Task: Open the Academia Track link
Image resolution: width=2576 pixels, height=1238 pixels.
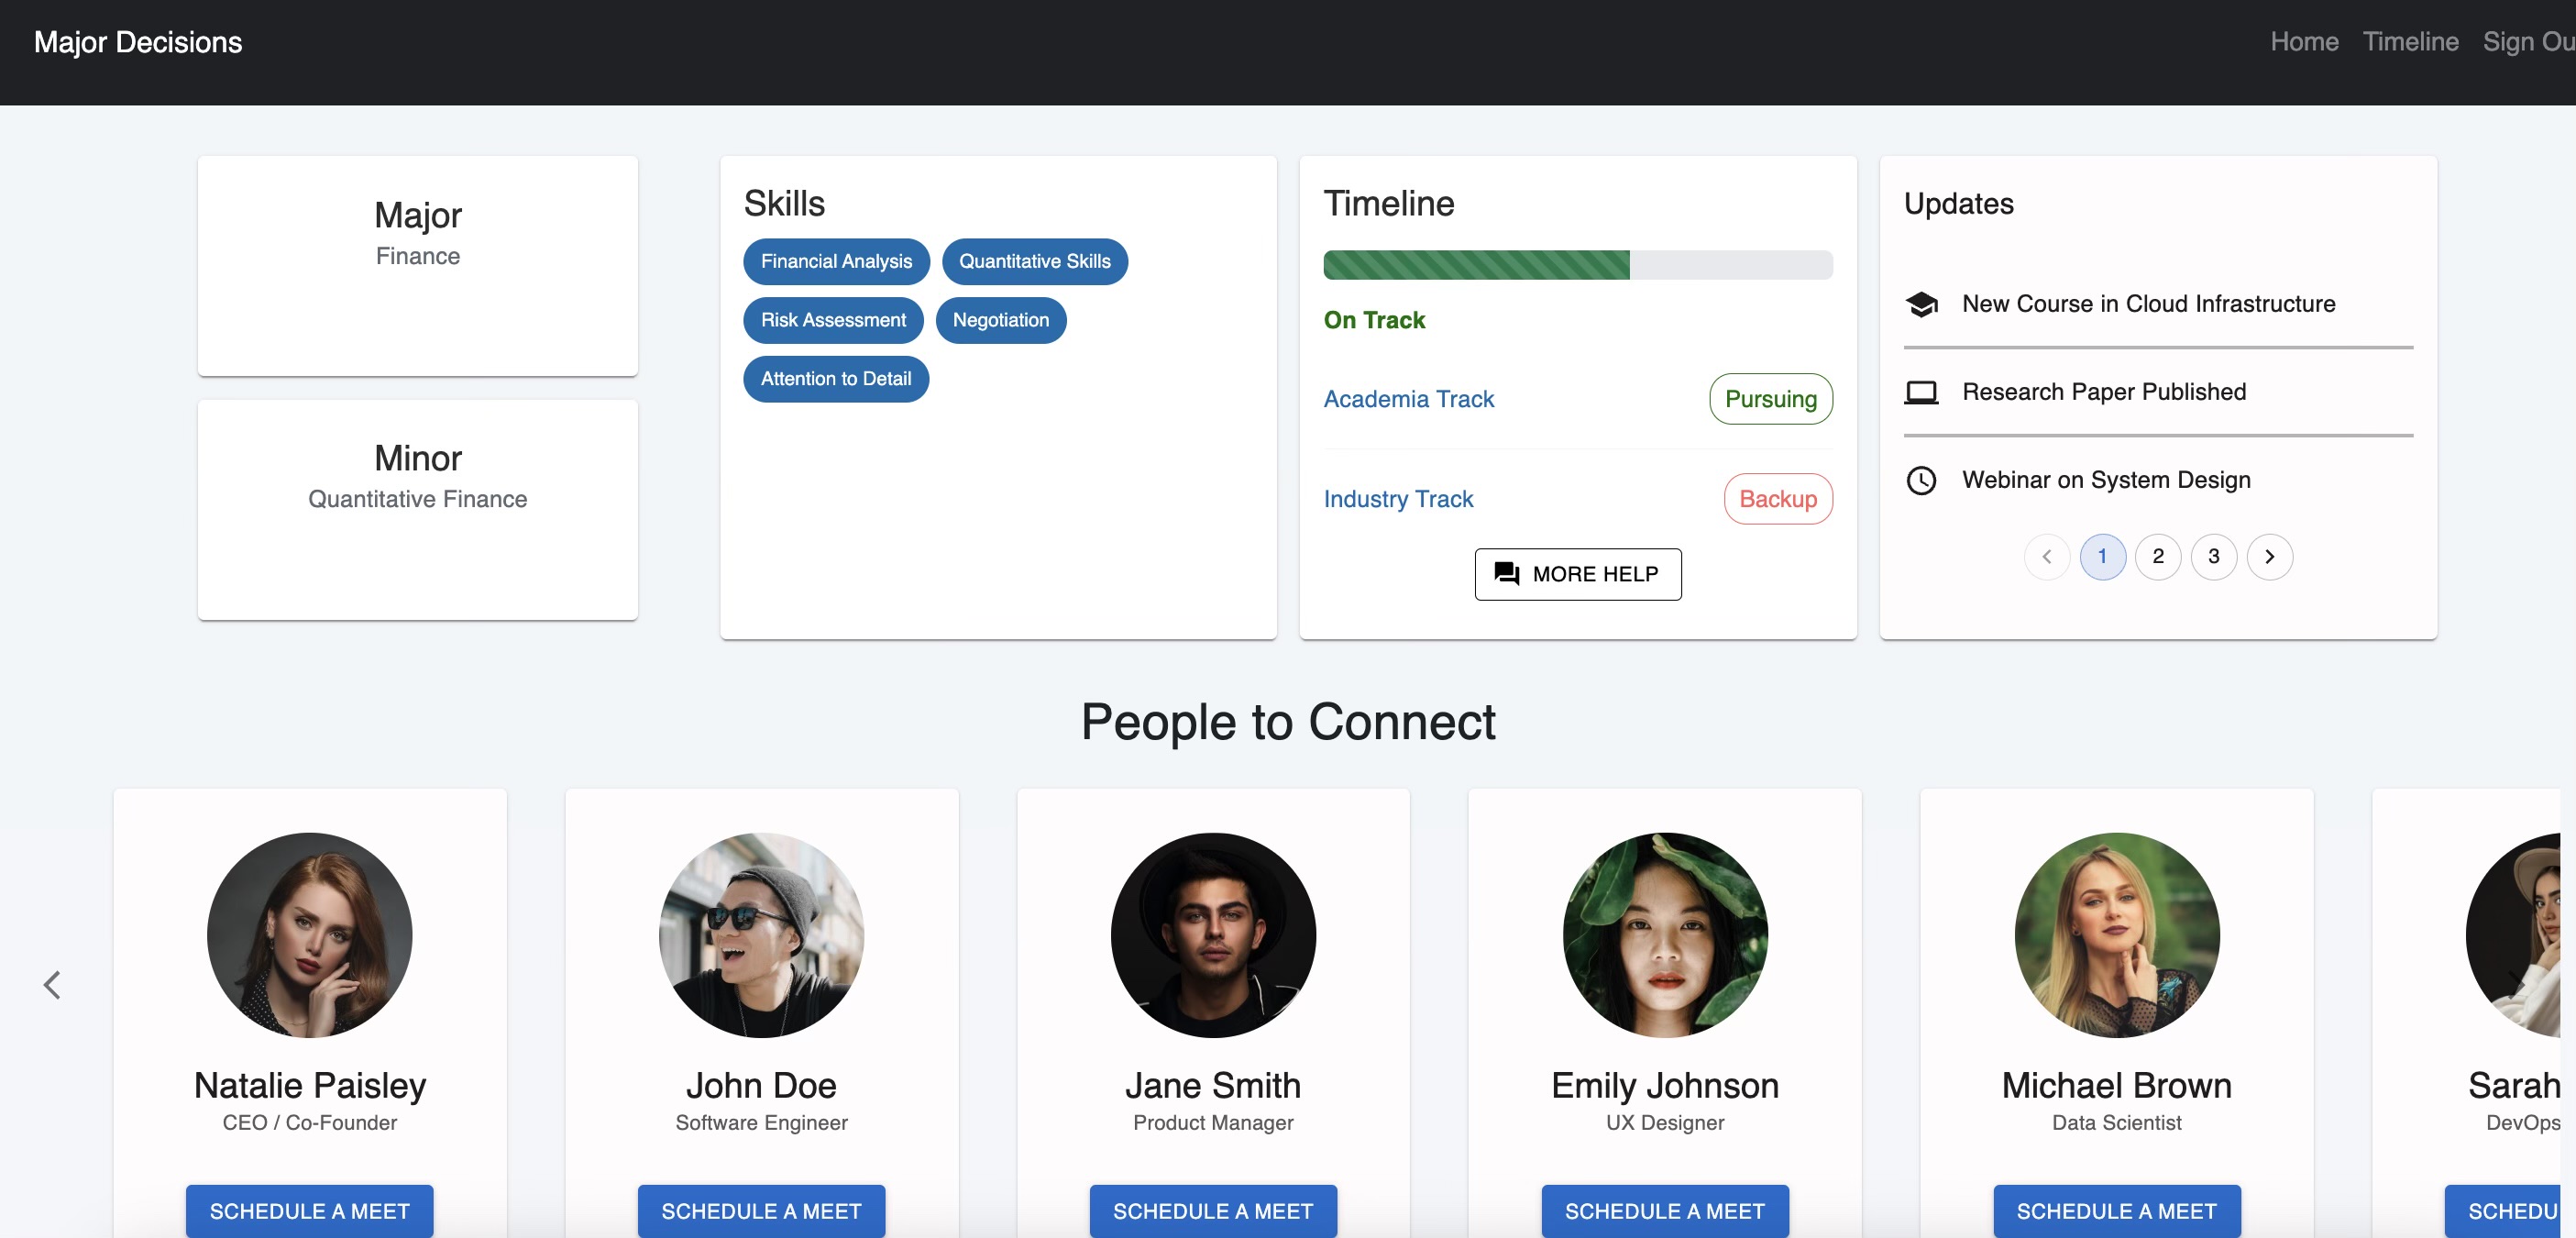Action: coord(1408,399)
